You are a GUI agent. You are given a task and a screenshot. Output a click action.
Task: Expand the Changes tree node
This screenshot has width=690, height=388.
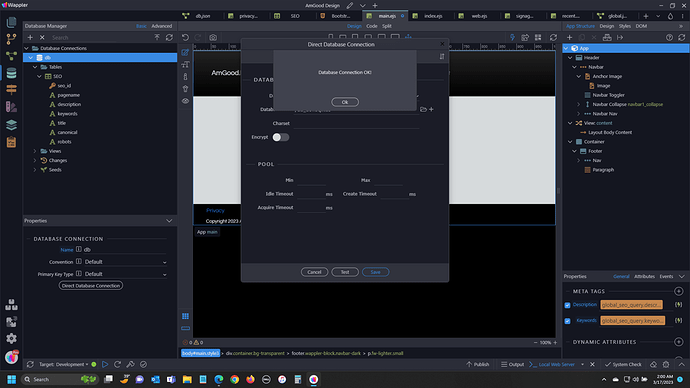(x=35, y=160)
